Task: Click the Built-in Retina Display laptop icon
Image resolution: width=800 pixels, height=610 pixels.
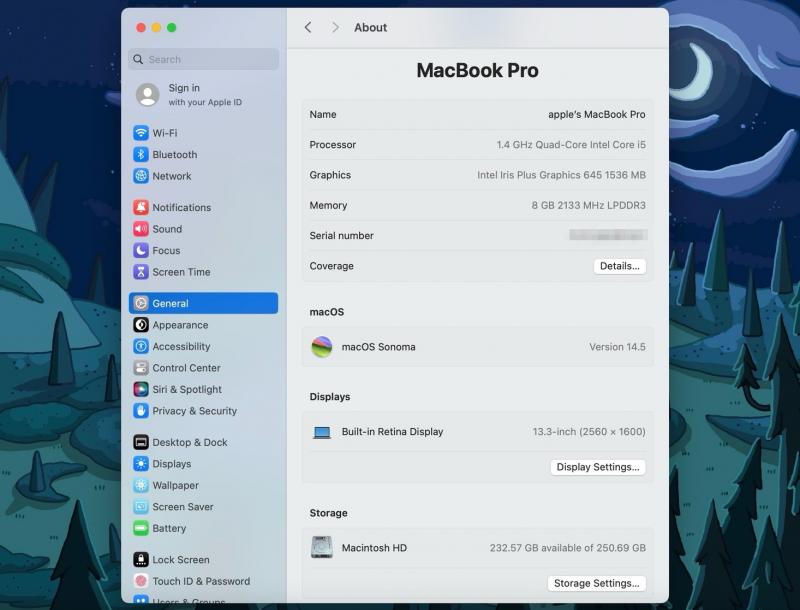Action: pos(322,433)
